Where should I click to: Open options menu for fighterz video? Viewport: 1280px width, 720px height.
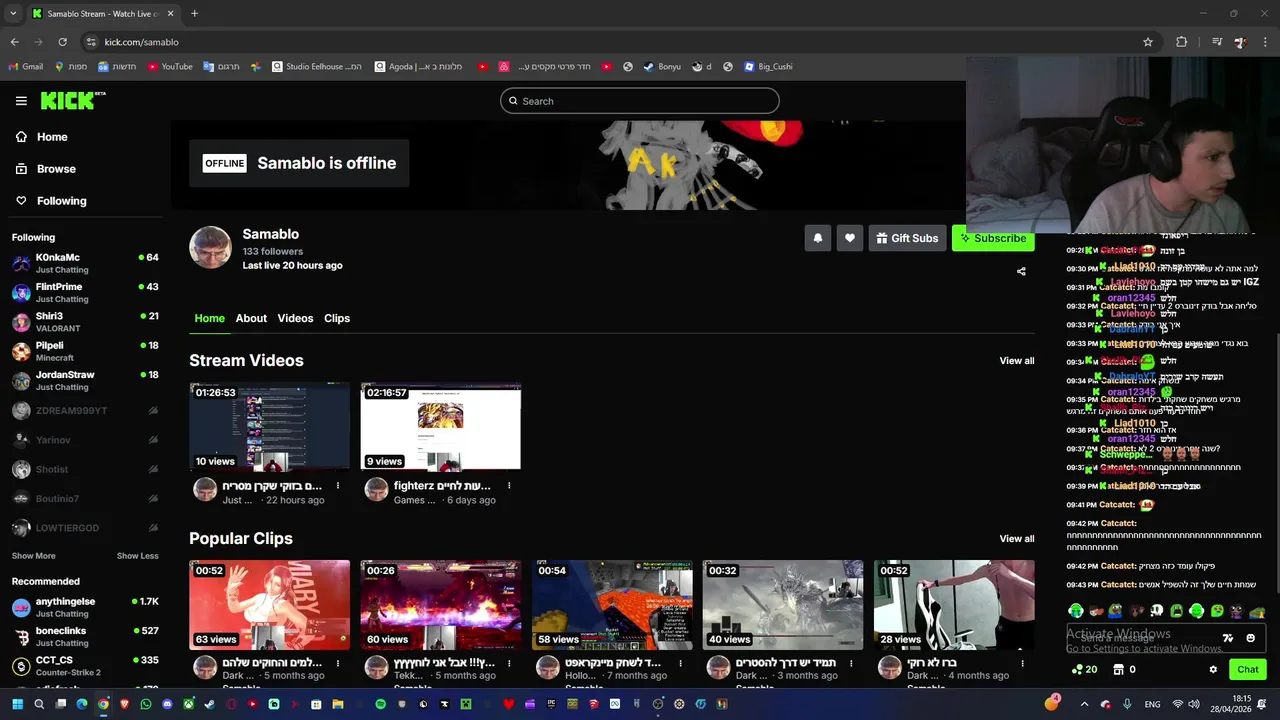(509, 486)
